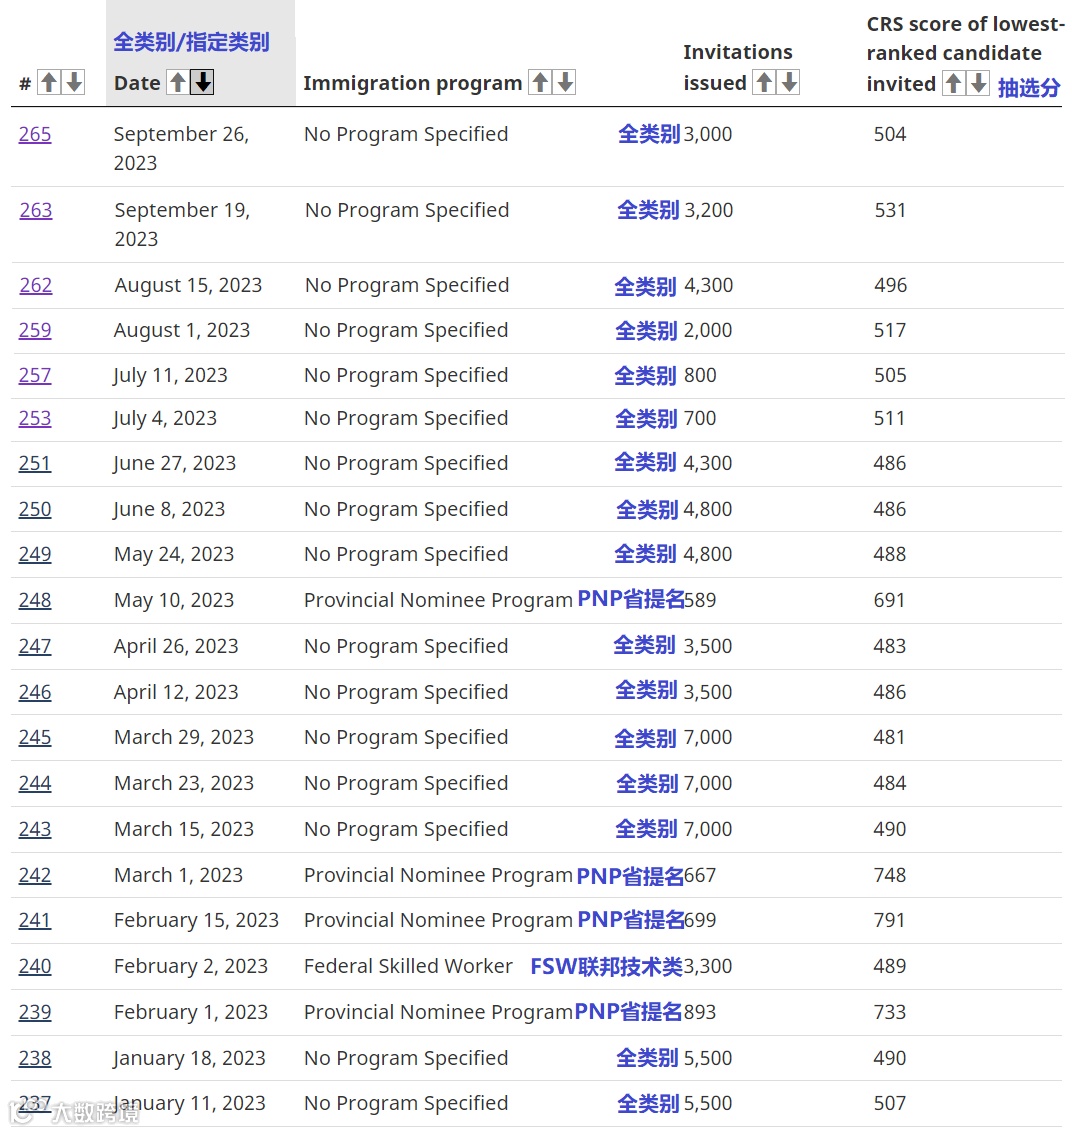Open draw 251 link
Screen dimensions: 1072x1132
(35, 463)
